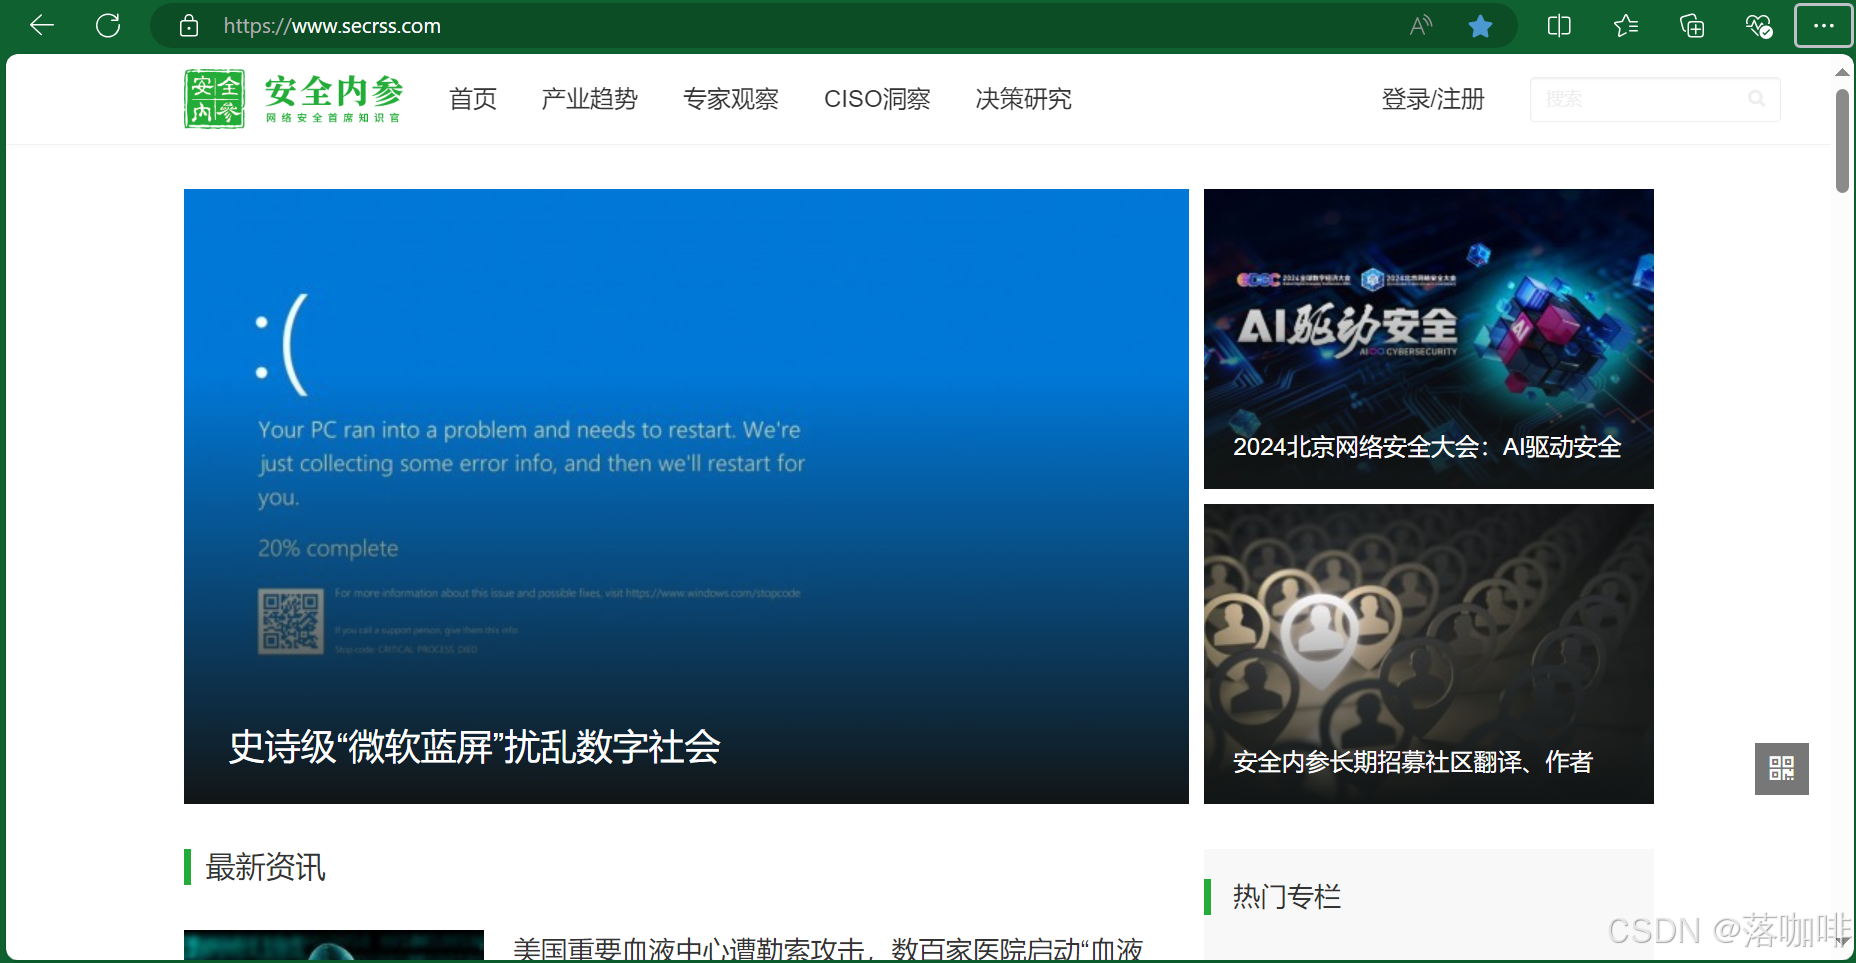Open CISO洞察 section
1856x963 pixels.
[x=877, y=99]
